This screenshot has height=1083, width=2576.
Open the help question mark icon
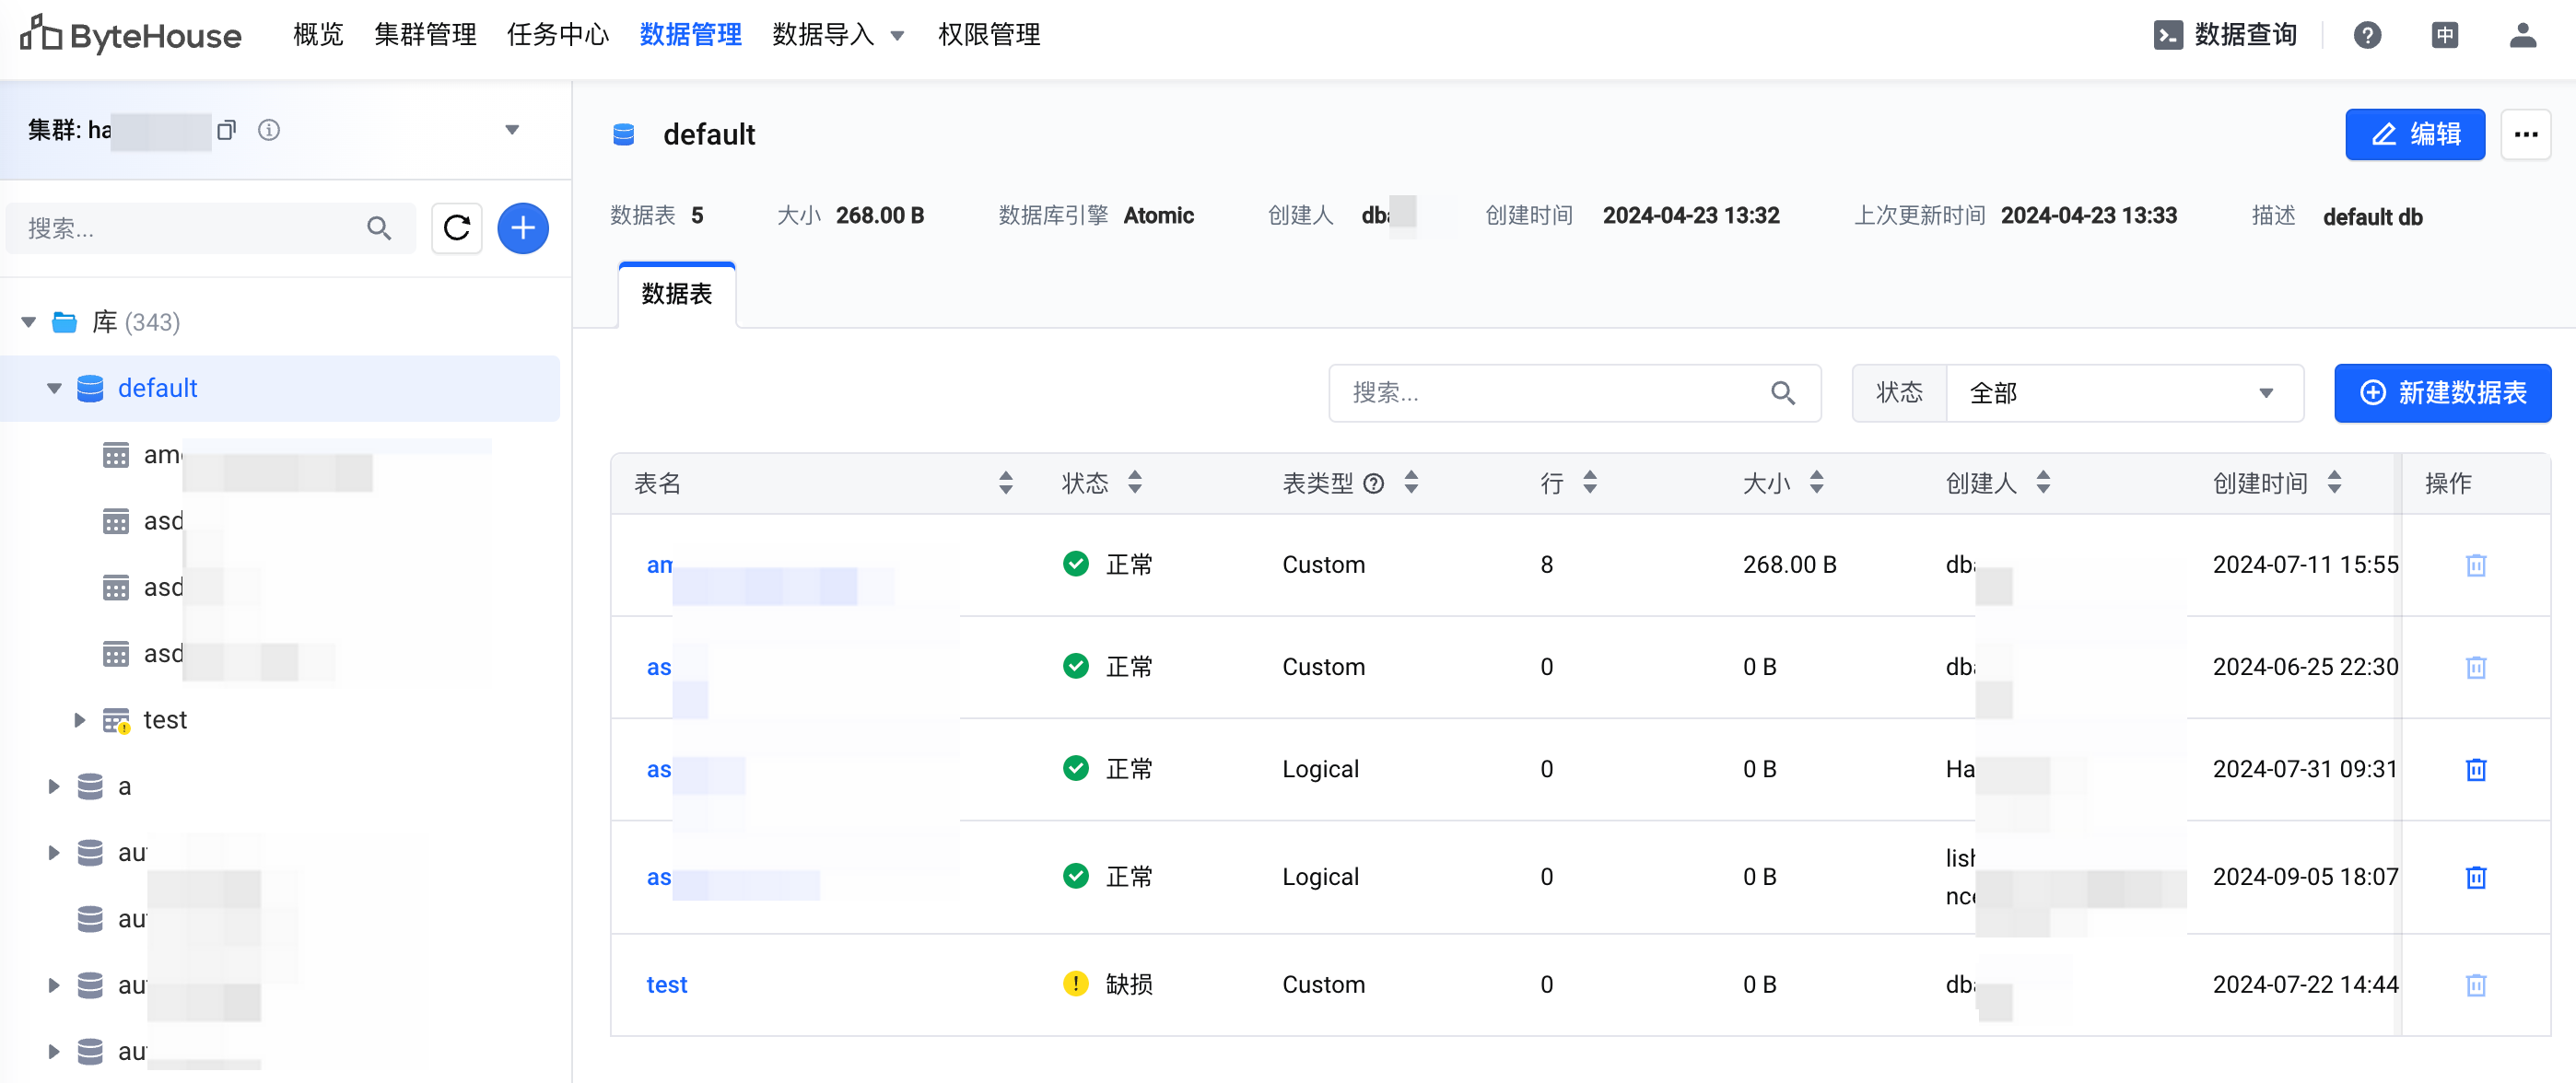pos(2367,35)
